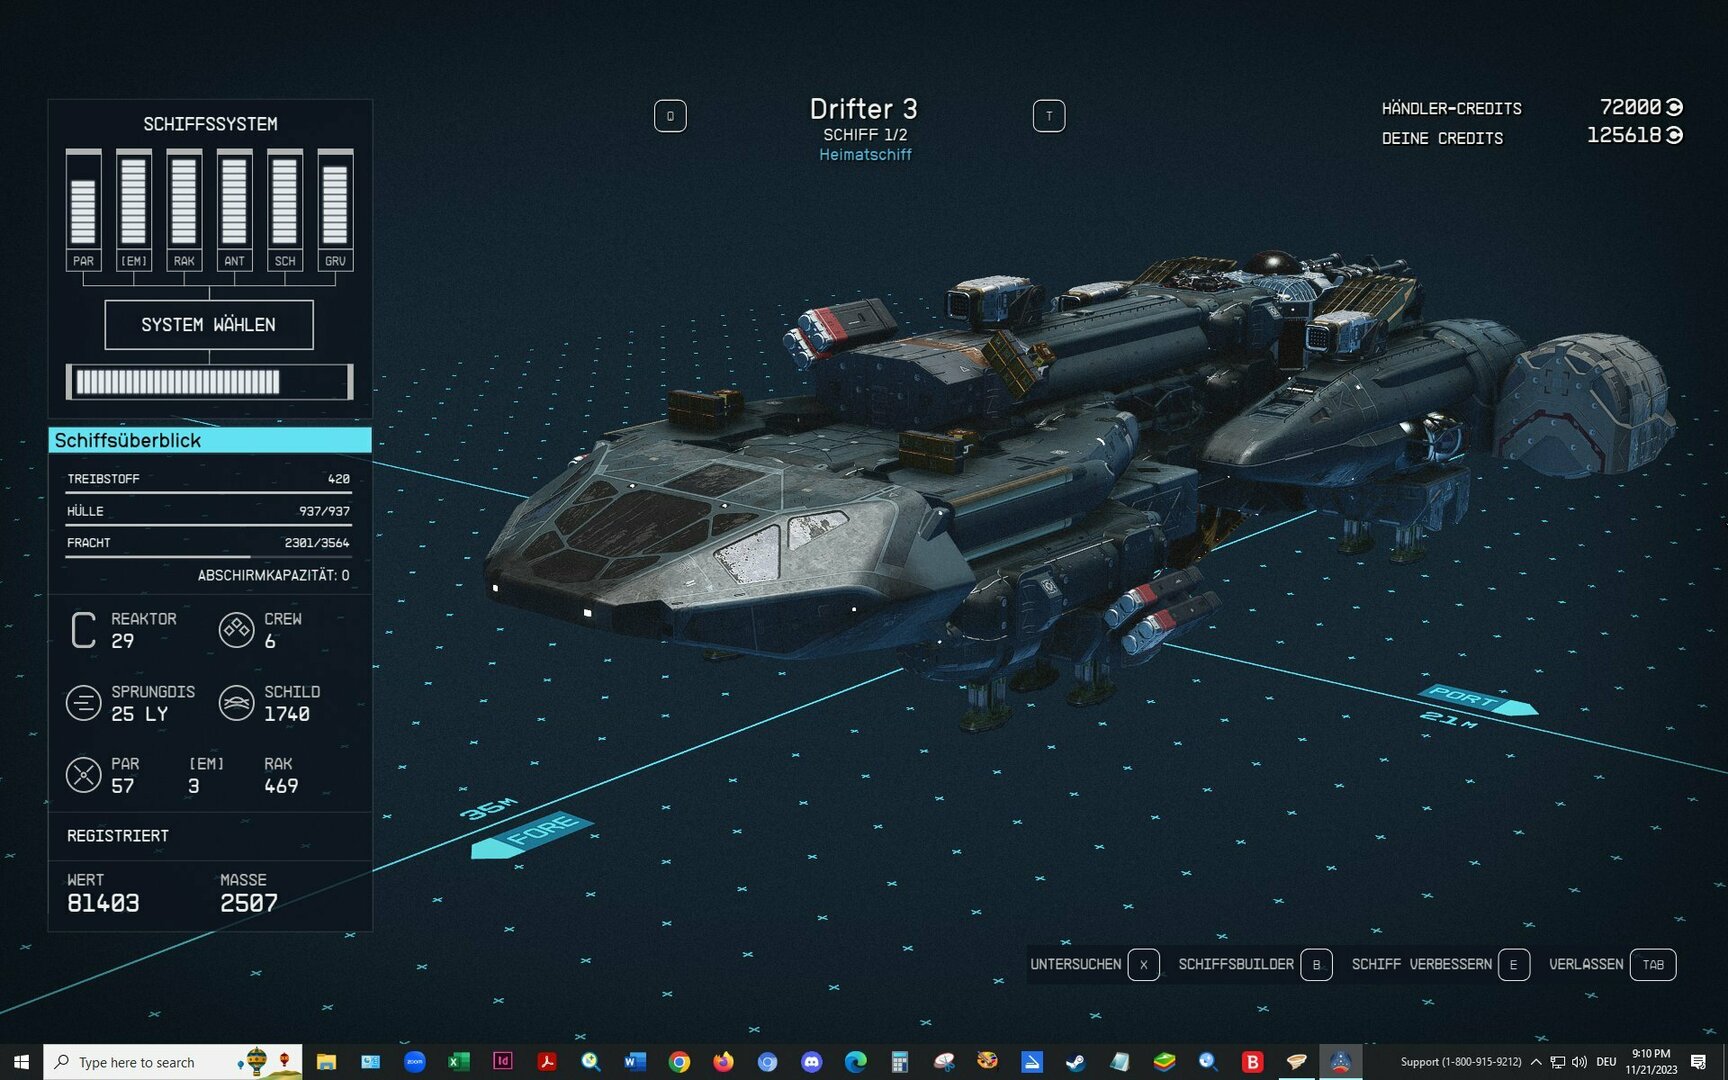The image size is (1728, 1080).
Task: Click the Crew icon
Action: tap(236, 630)
